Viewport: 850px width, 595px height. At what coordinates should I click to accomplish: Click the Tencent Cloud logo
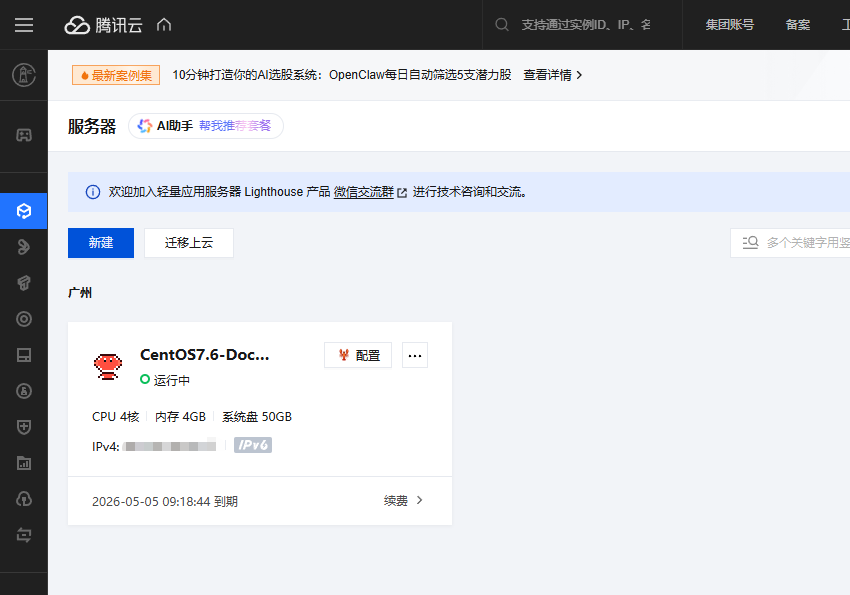click(x=104, y=25)
